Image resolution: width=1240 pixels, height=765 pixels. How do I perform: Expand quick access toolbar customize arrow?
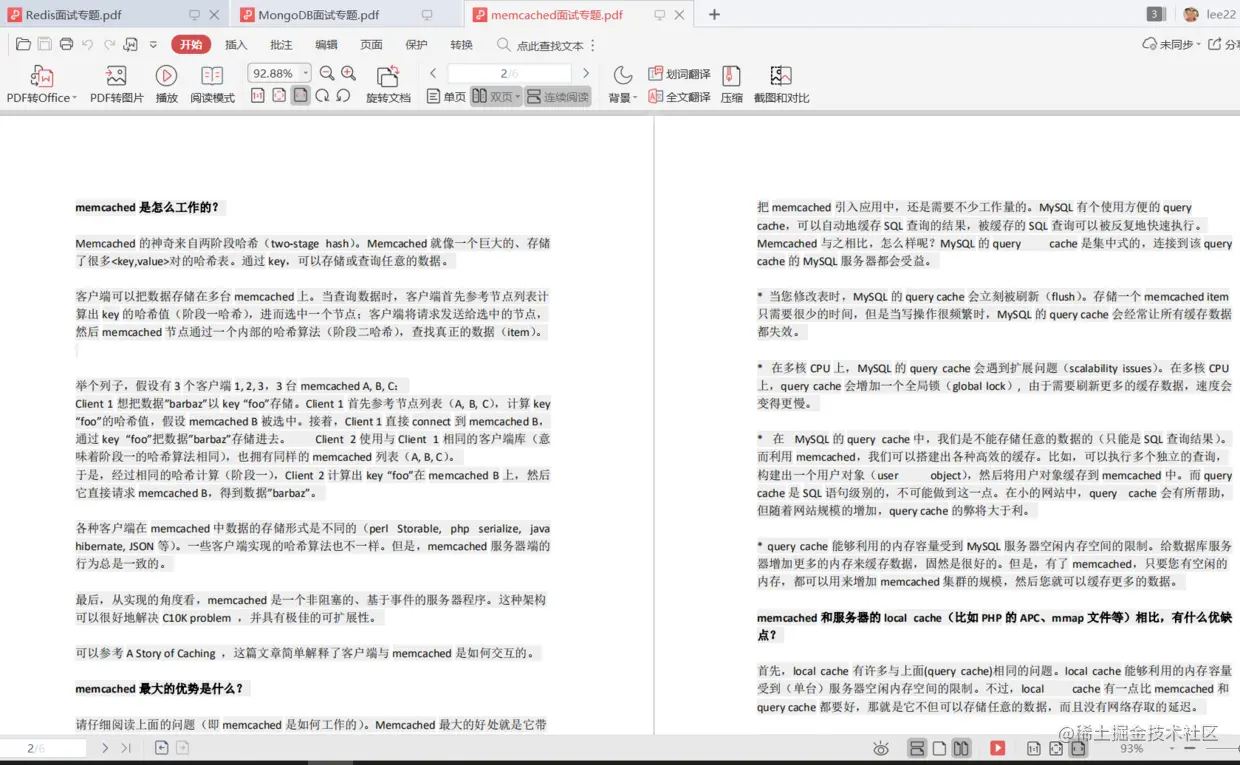153,45
